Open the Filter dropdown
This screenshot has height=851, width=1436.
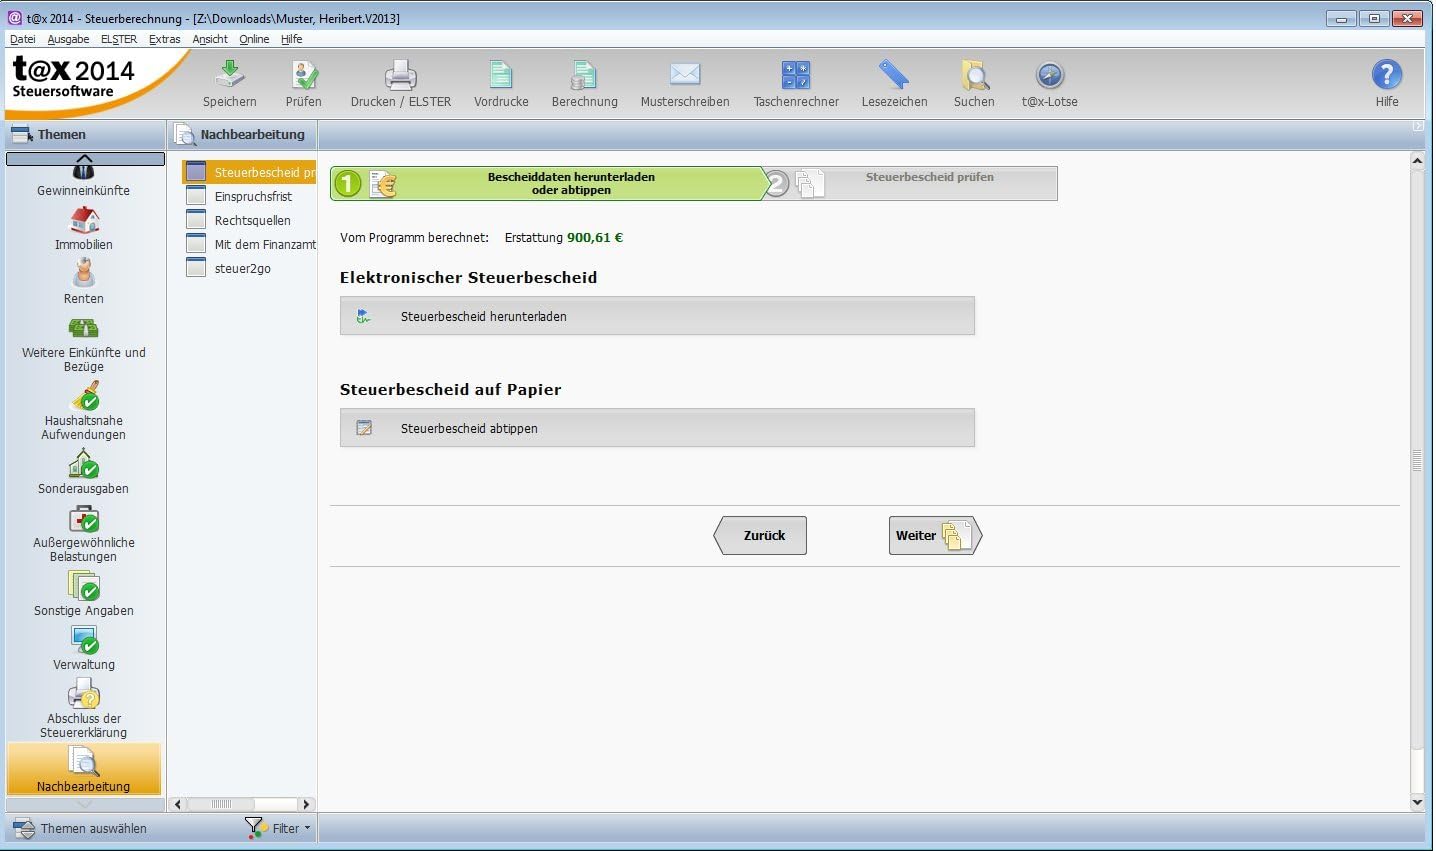click(280, 828)
